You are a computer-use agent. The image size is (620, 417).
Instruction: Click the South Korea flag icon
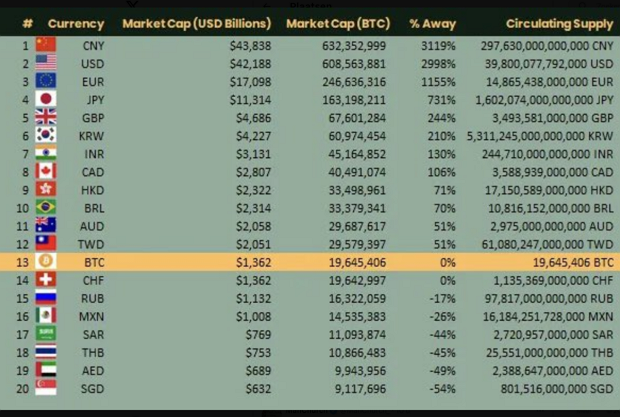(45, 135)
